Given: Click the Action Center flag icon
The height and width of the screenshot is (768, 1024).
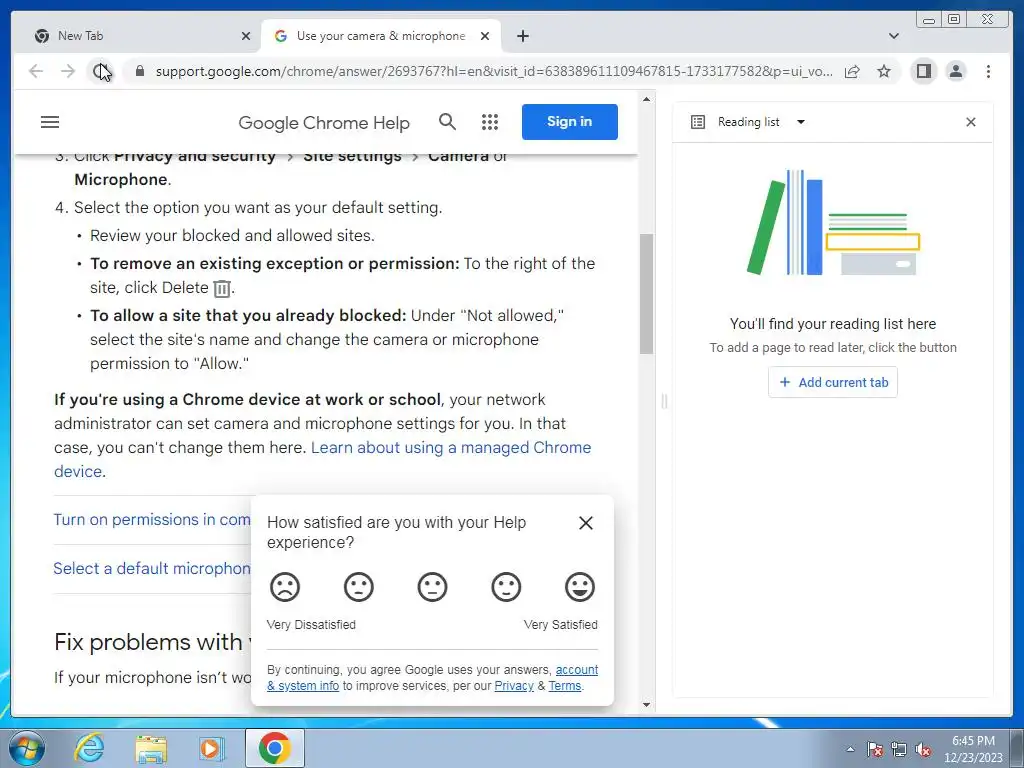Looking at the screenshot, I should tap(875, 749).
